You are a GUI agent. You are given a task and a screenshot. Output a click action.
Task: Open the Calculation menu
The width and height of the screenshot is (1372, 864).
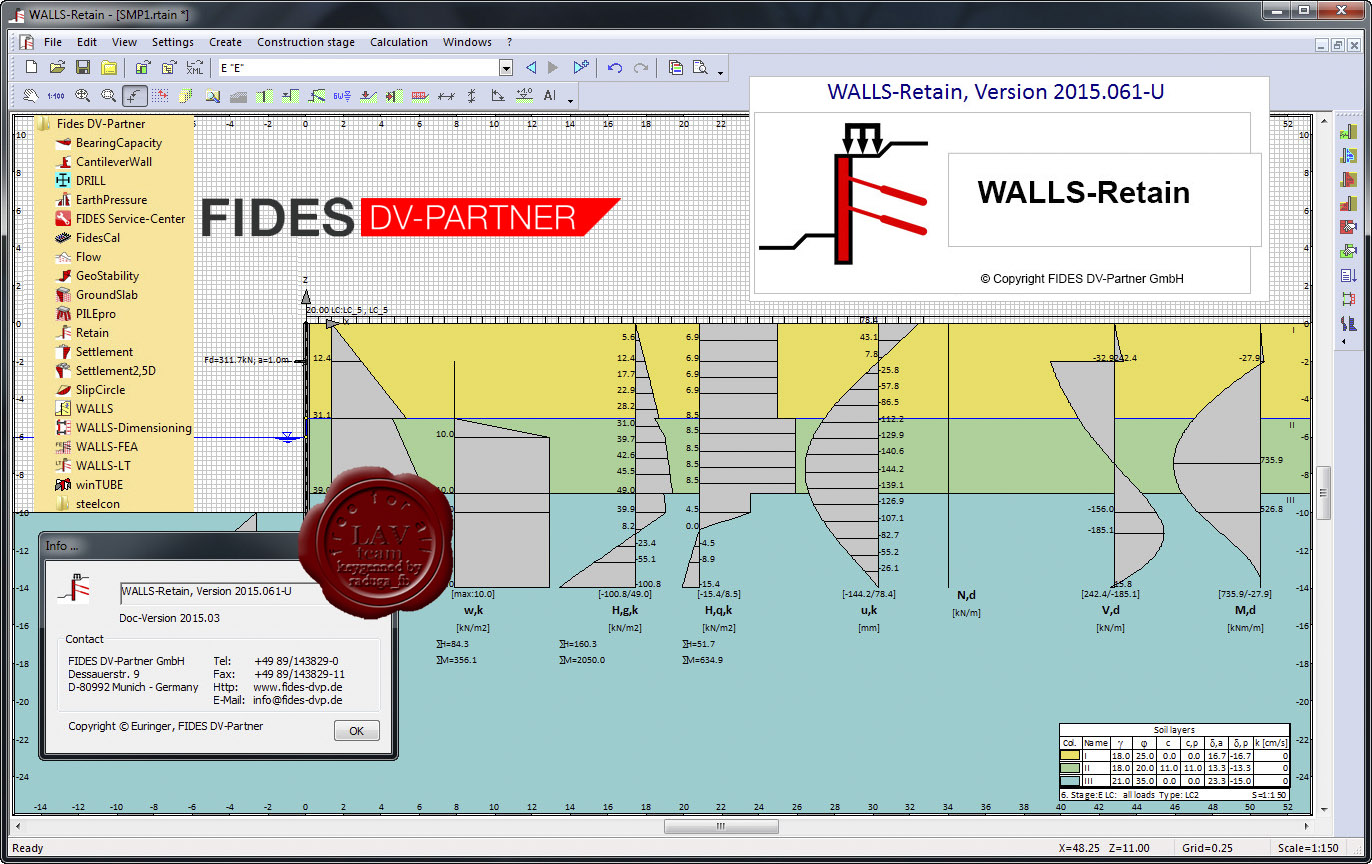tap(399, 42)
